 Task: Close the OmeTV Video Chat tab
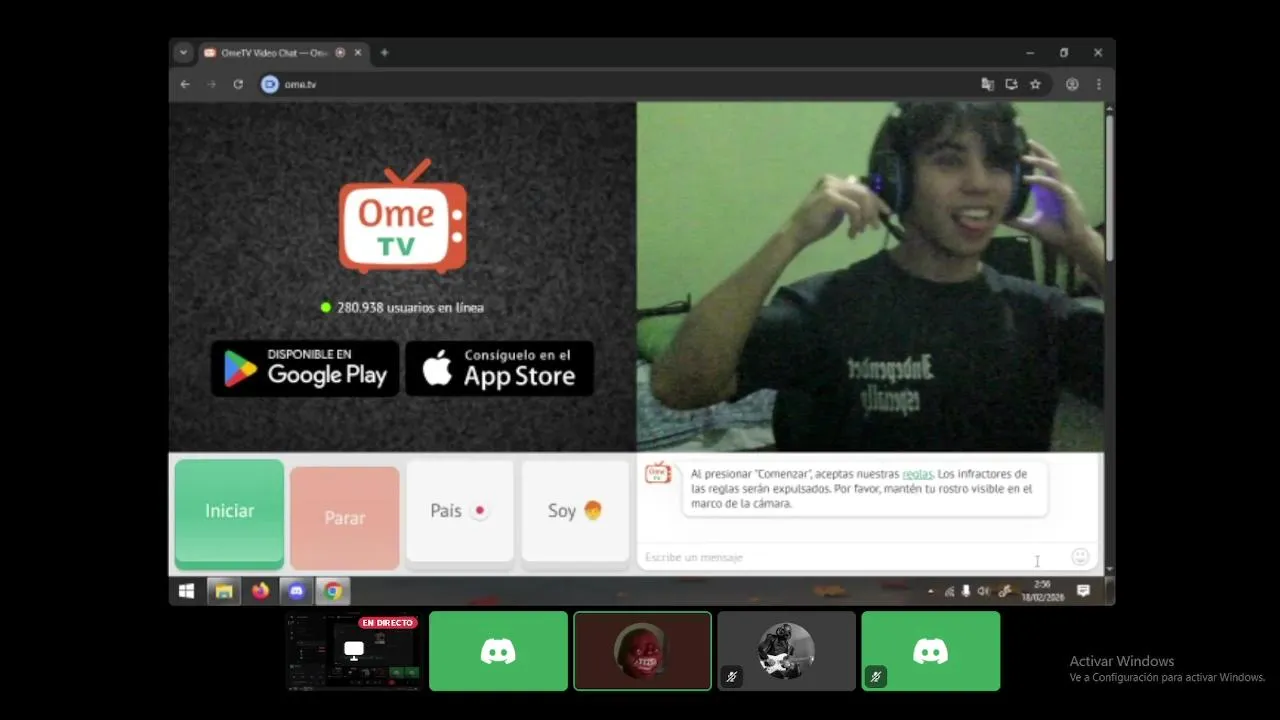point(358,53)
